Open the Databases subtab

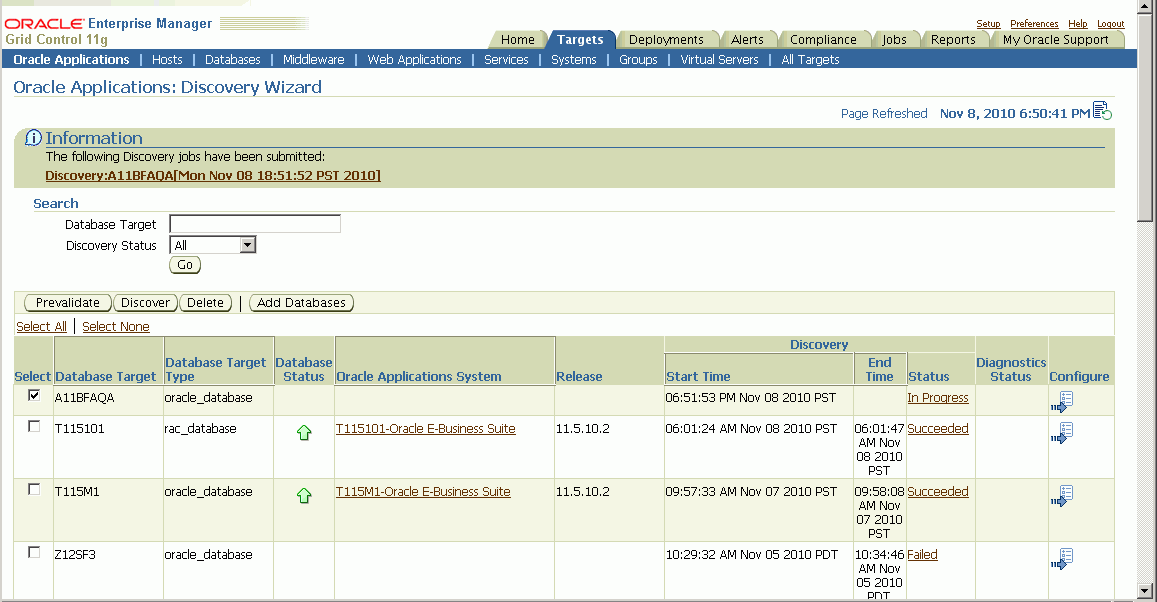(232, 60)
